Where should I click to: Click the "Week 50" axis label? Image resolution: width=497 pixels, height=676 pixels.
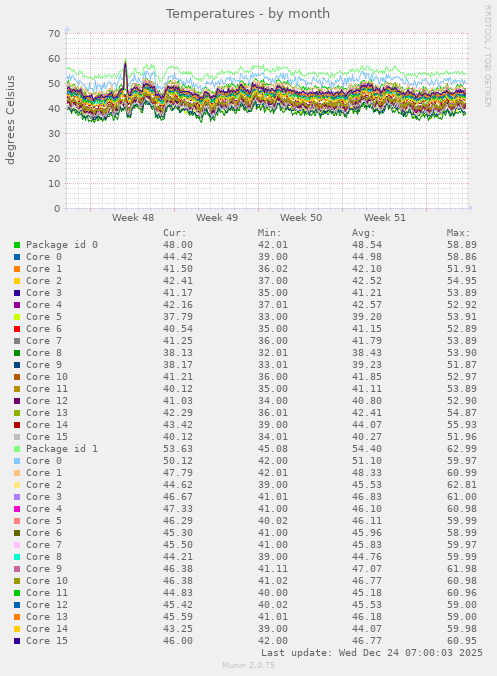point(301,218)
